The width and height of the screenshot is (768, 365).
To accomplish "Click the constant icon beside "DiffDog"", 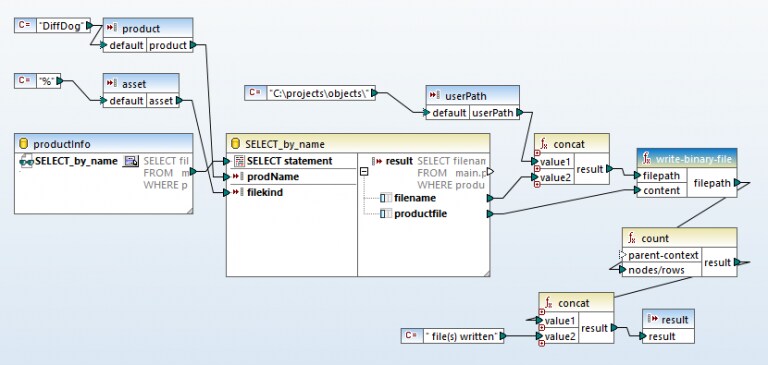I will click(x=25, y=25).
